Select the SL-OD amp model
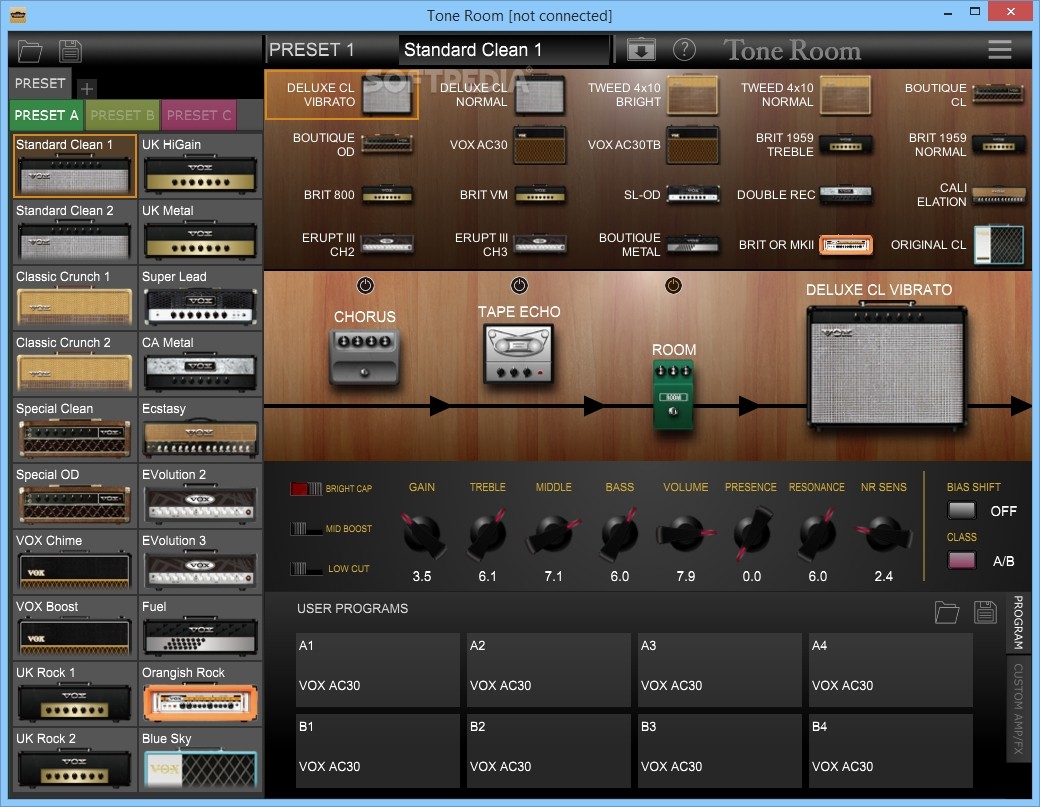This screenshot has height=807, width=1040. coord(671,195)
